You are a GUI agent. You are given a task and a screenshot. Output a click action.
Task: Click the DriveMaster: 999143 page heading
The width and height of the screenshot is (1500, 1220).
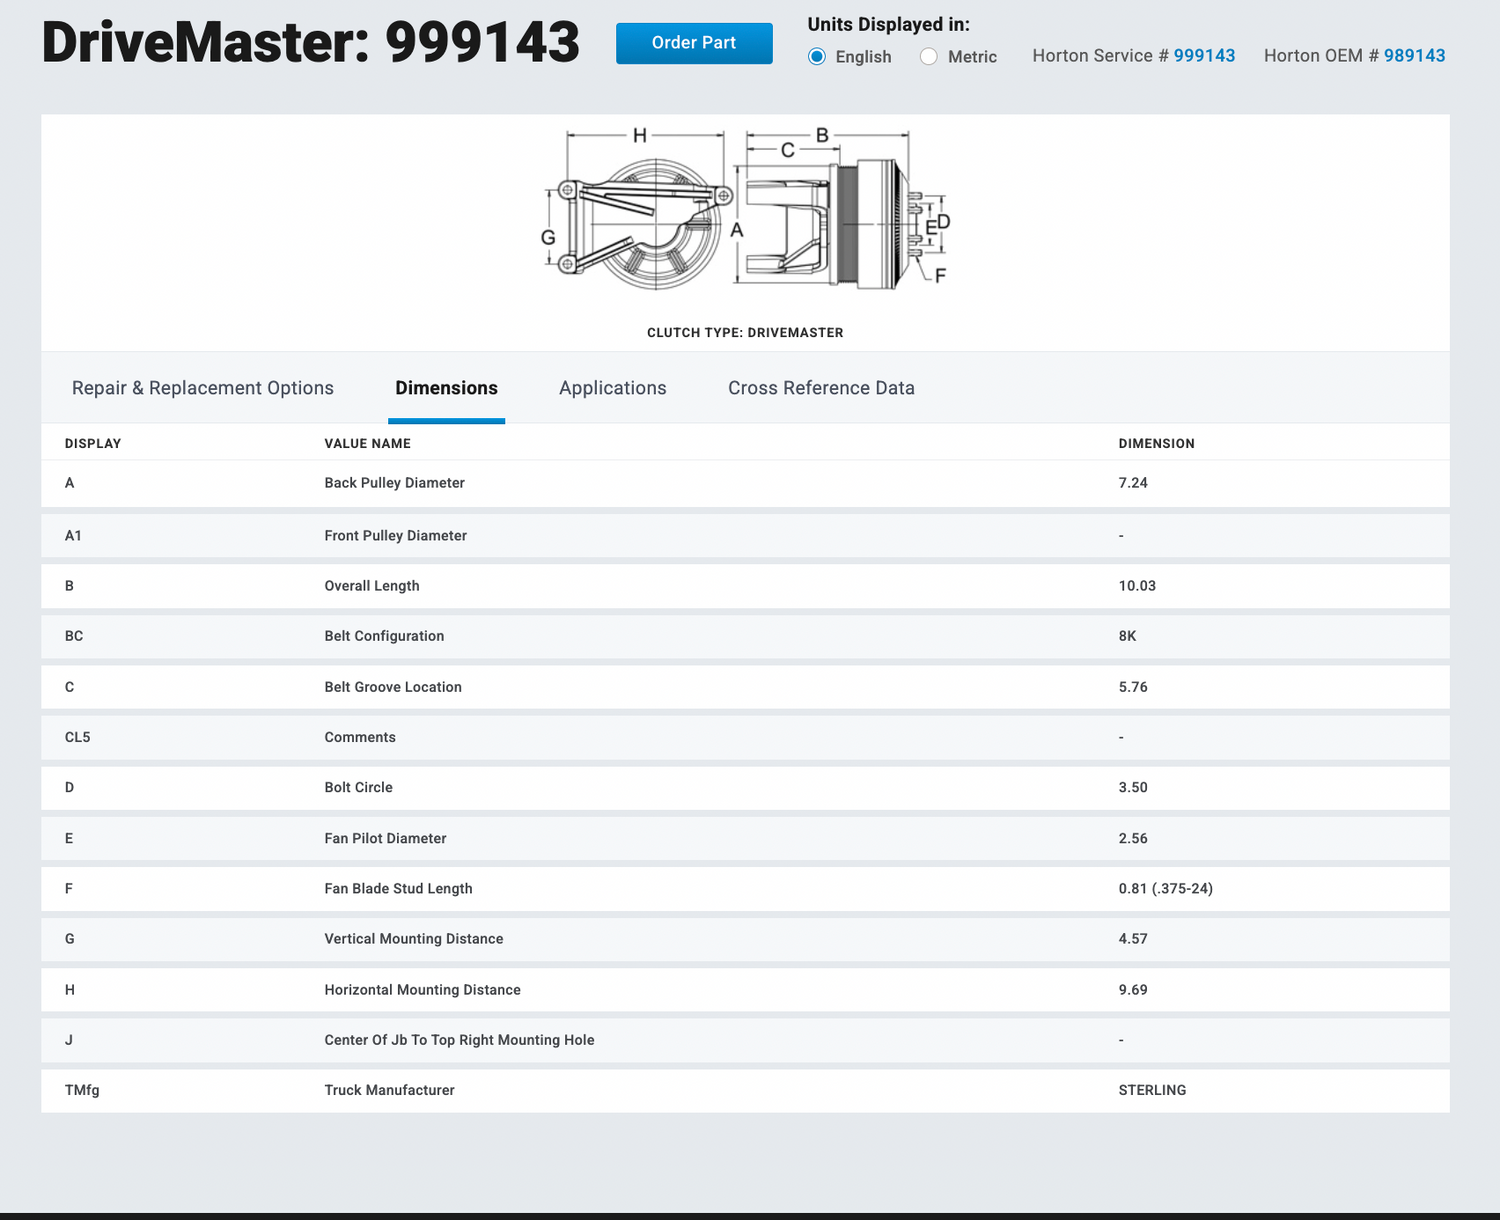(x=311, y=43)
